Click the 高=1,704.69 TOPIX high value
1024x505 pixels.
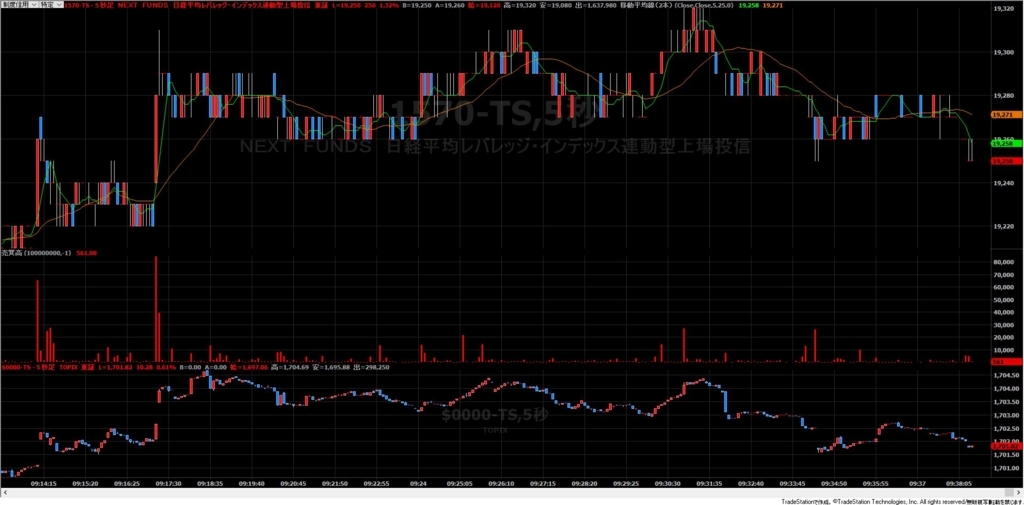[290, 367]
